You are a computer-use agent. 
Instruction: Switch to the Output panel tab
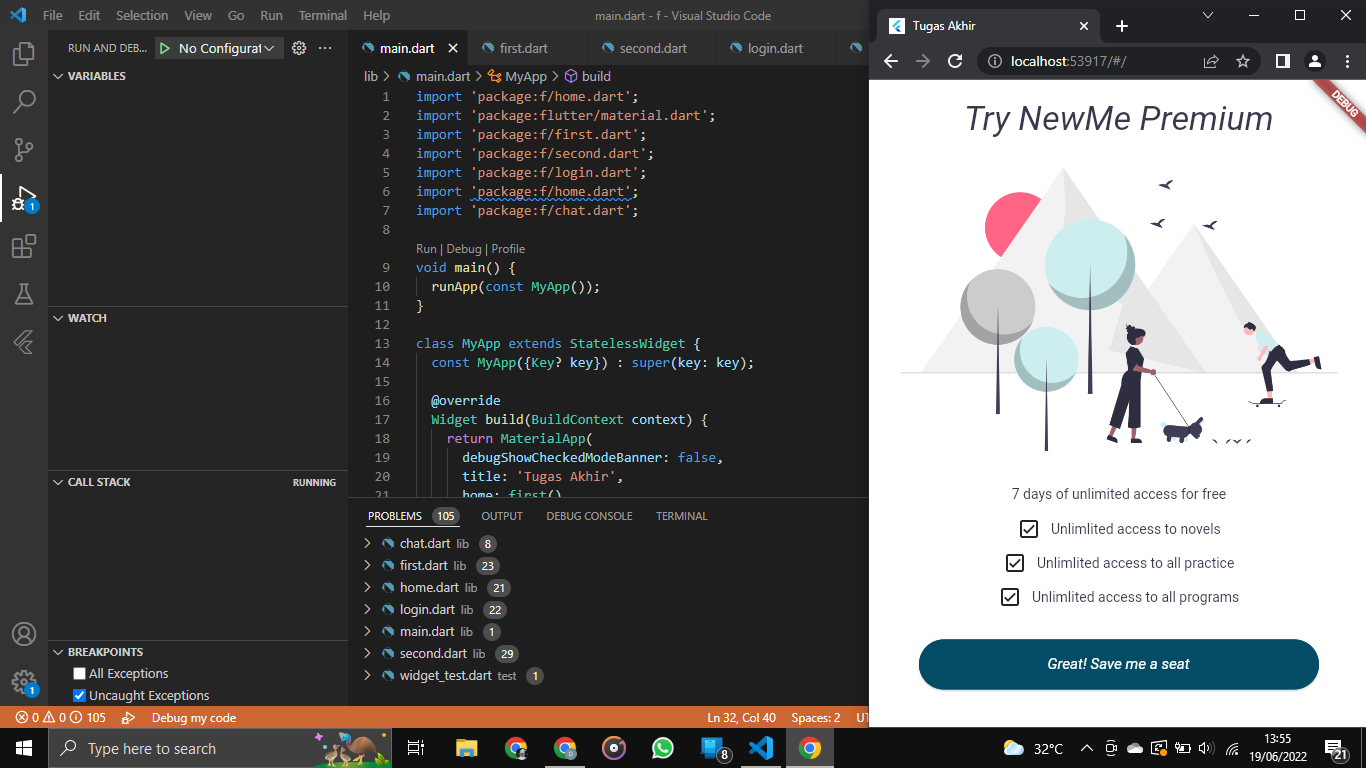[x=502, y=516]
